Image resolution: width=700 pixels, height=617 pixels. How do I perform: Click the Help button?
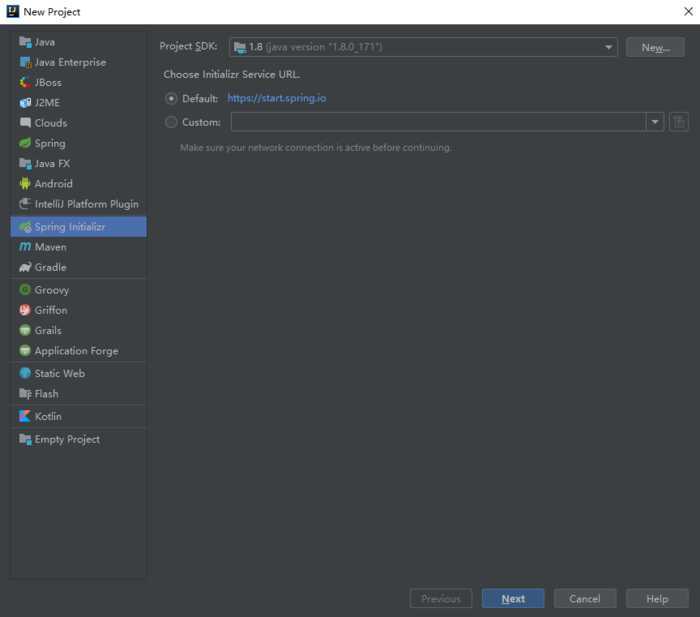coord(657,598)
